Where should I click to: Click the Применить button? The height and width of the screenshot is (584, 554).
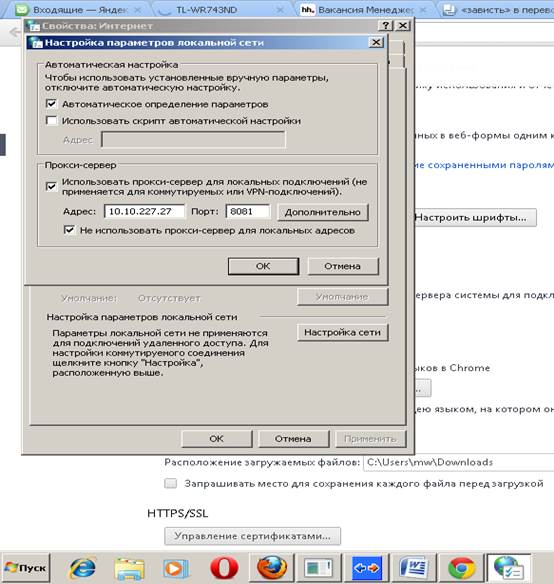pos(371,439)
